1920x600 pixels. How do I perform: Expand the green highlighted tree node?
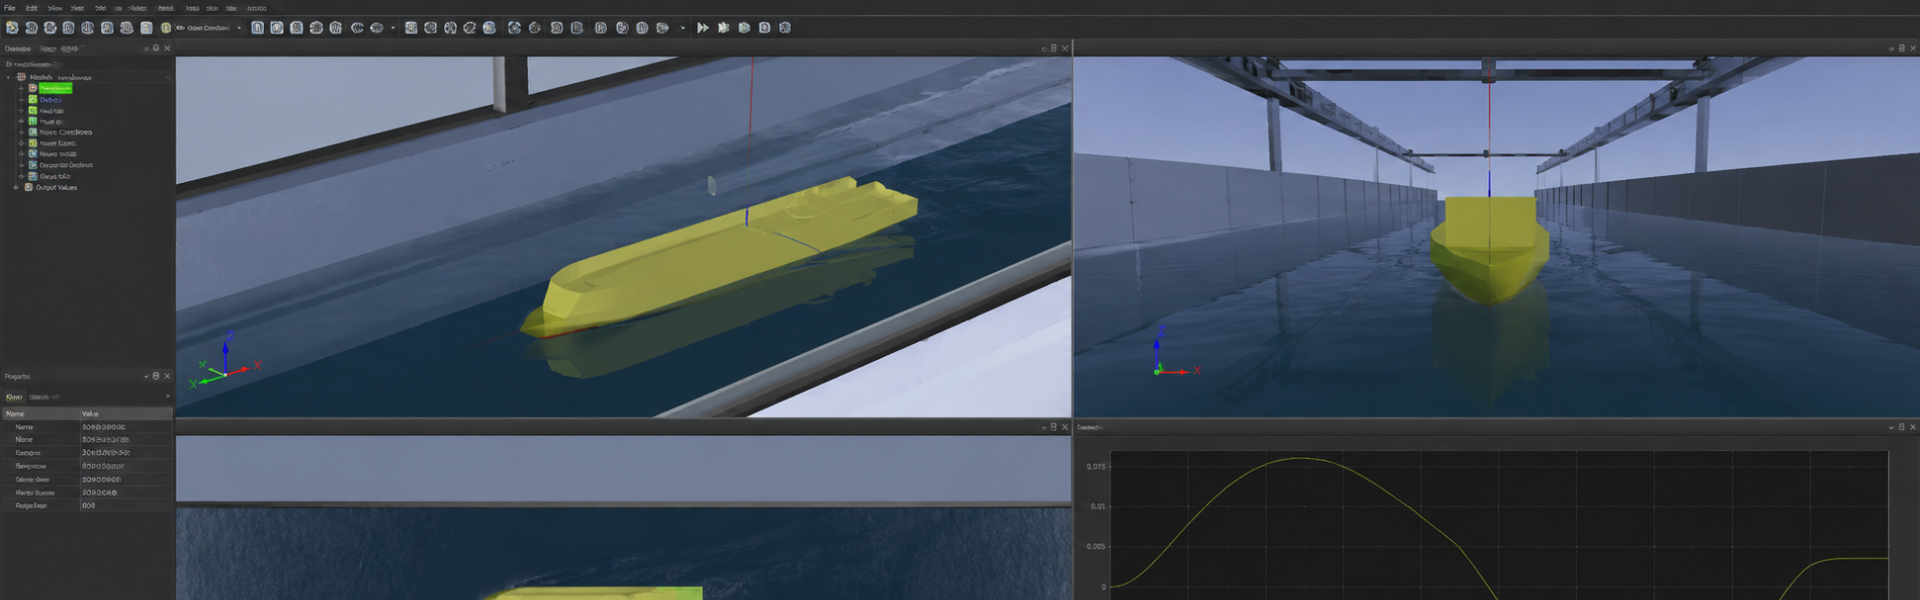point(21,88)
